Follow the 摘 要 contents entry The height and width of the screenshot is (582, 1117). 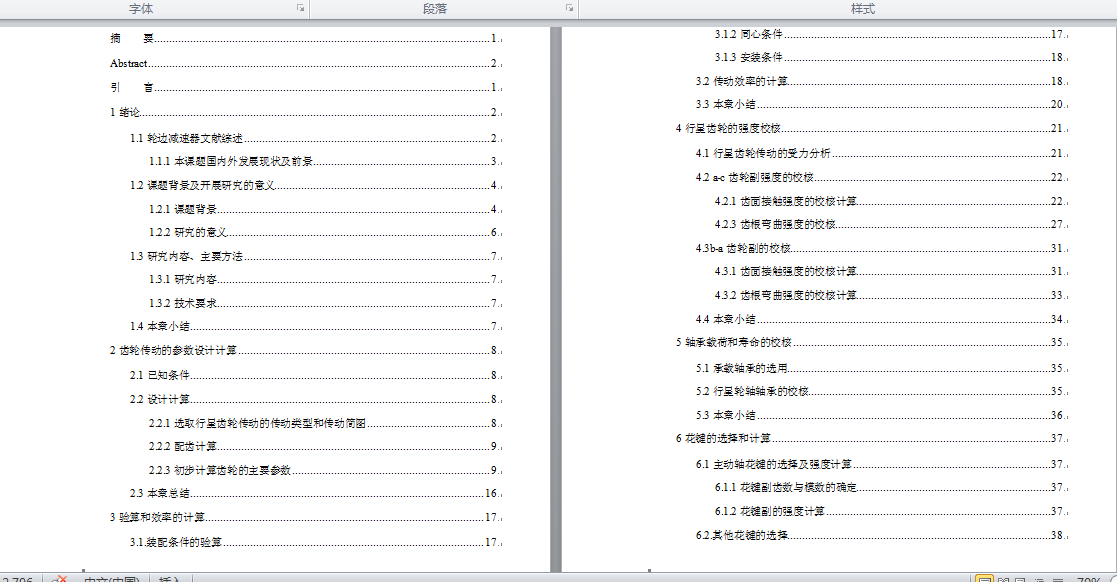pos(306,38)
